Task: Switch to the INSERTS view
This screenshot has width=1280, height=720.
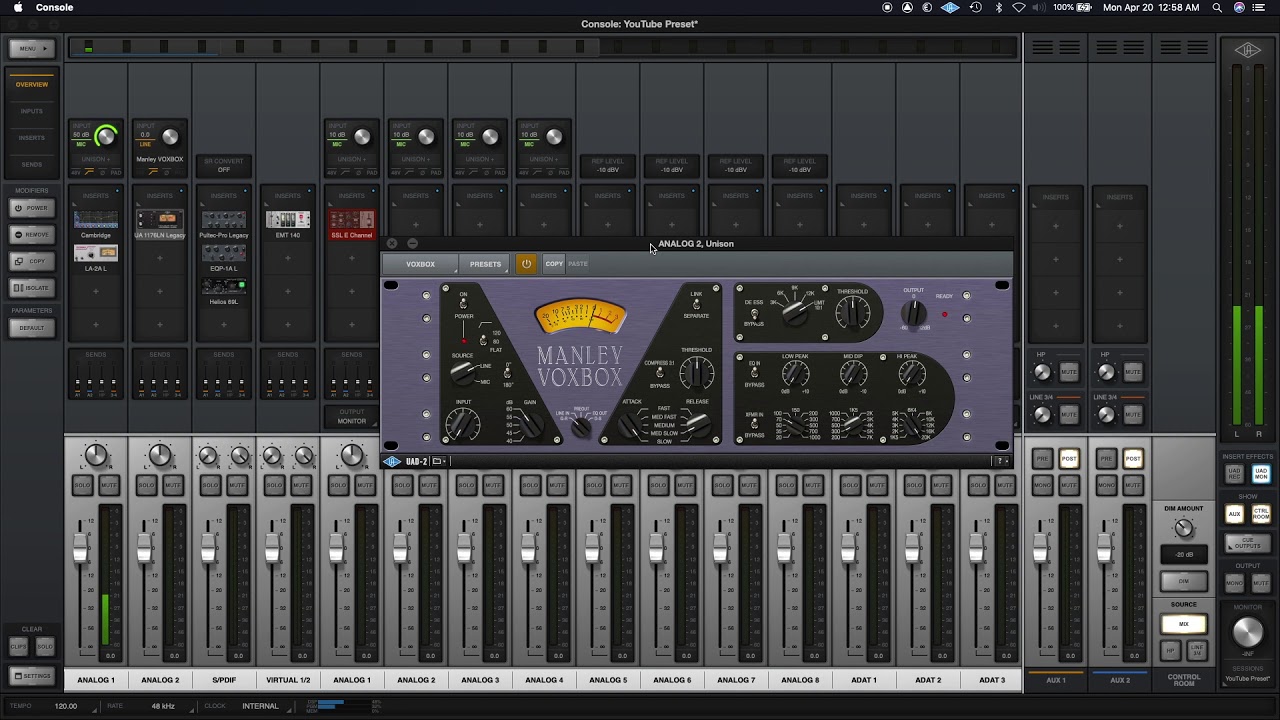Action: (32, 137)
